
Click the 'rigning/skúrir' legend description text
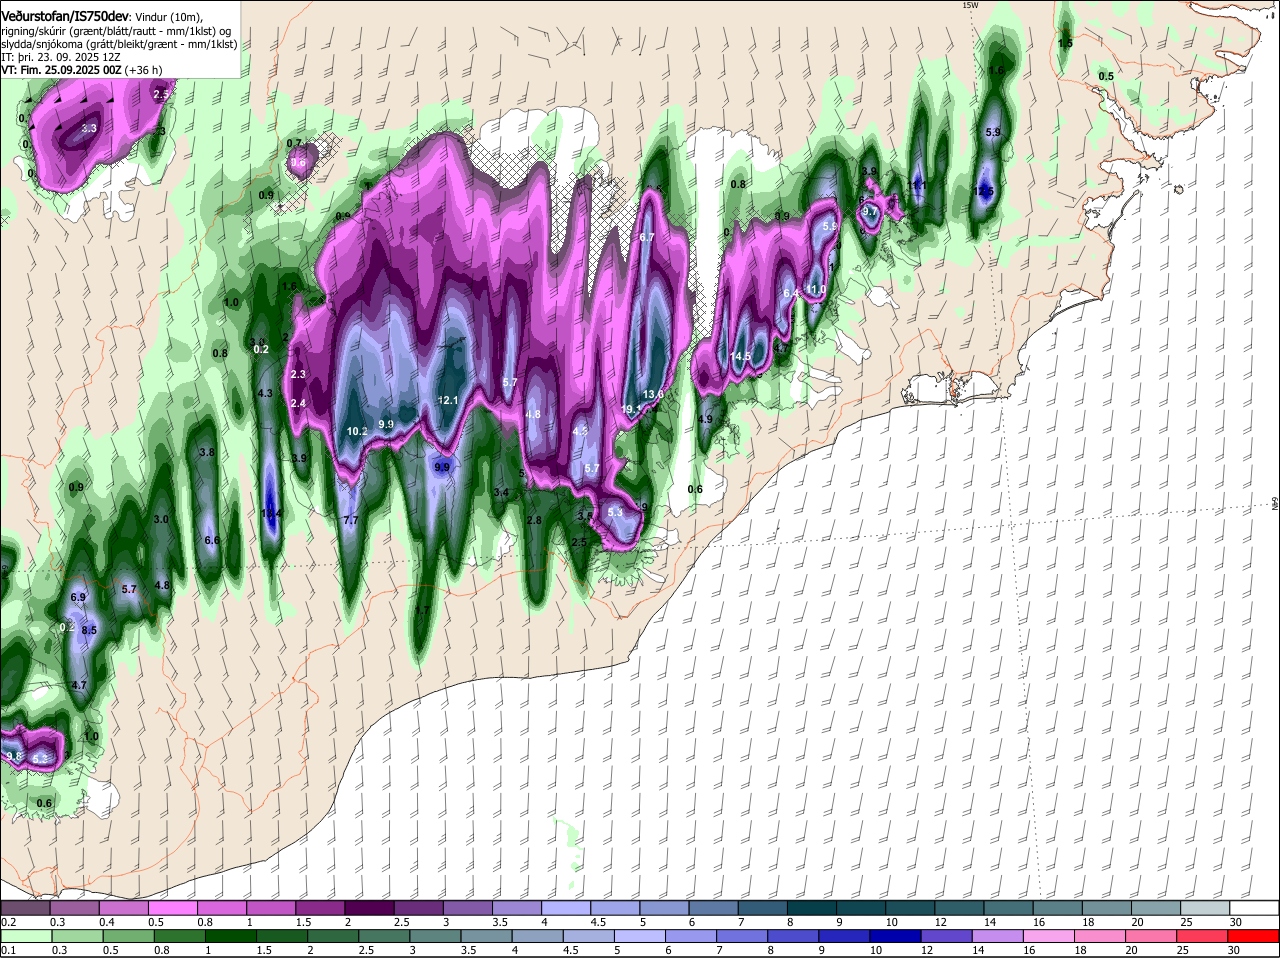tap(35, 31)
